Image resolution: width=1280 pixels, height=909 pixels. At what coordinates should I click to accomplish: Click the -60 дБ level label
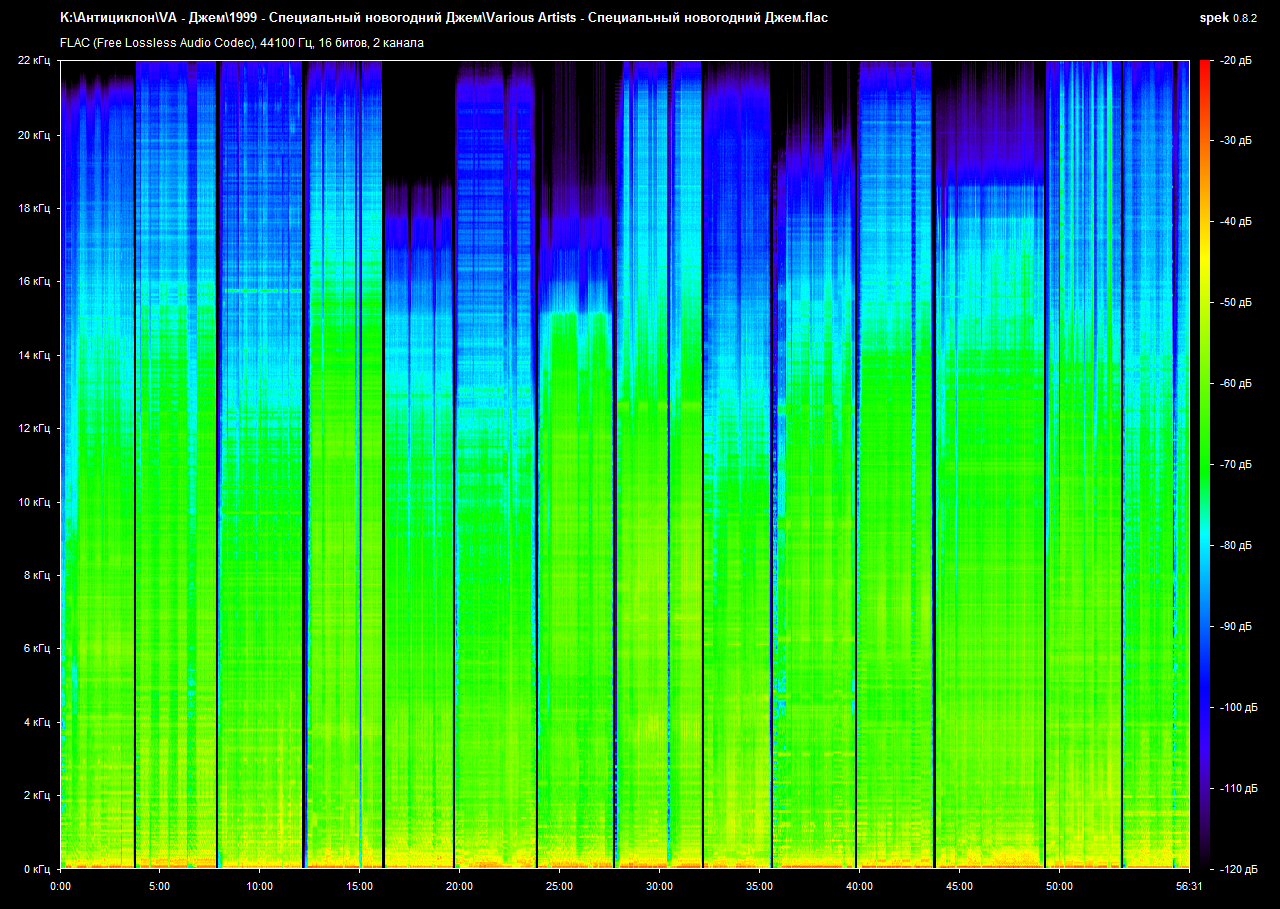click(x=1237, y=384)
